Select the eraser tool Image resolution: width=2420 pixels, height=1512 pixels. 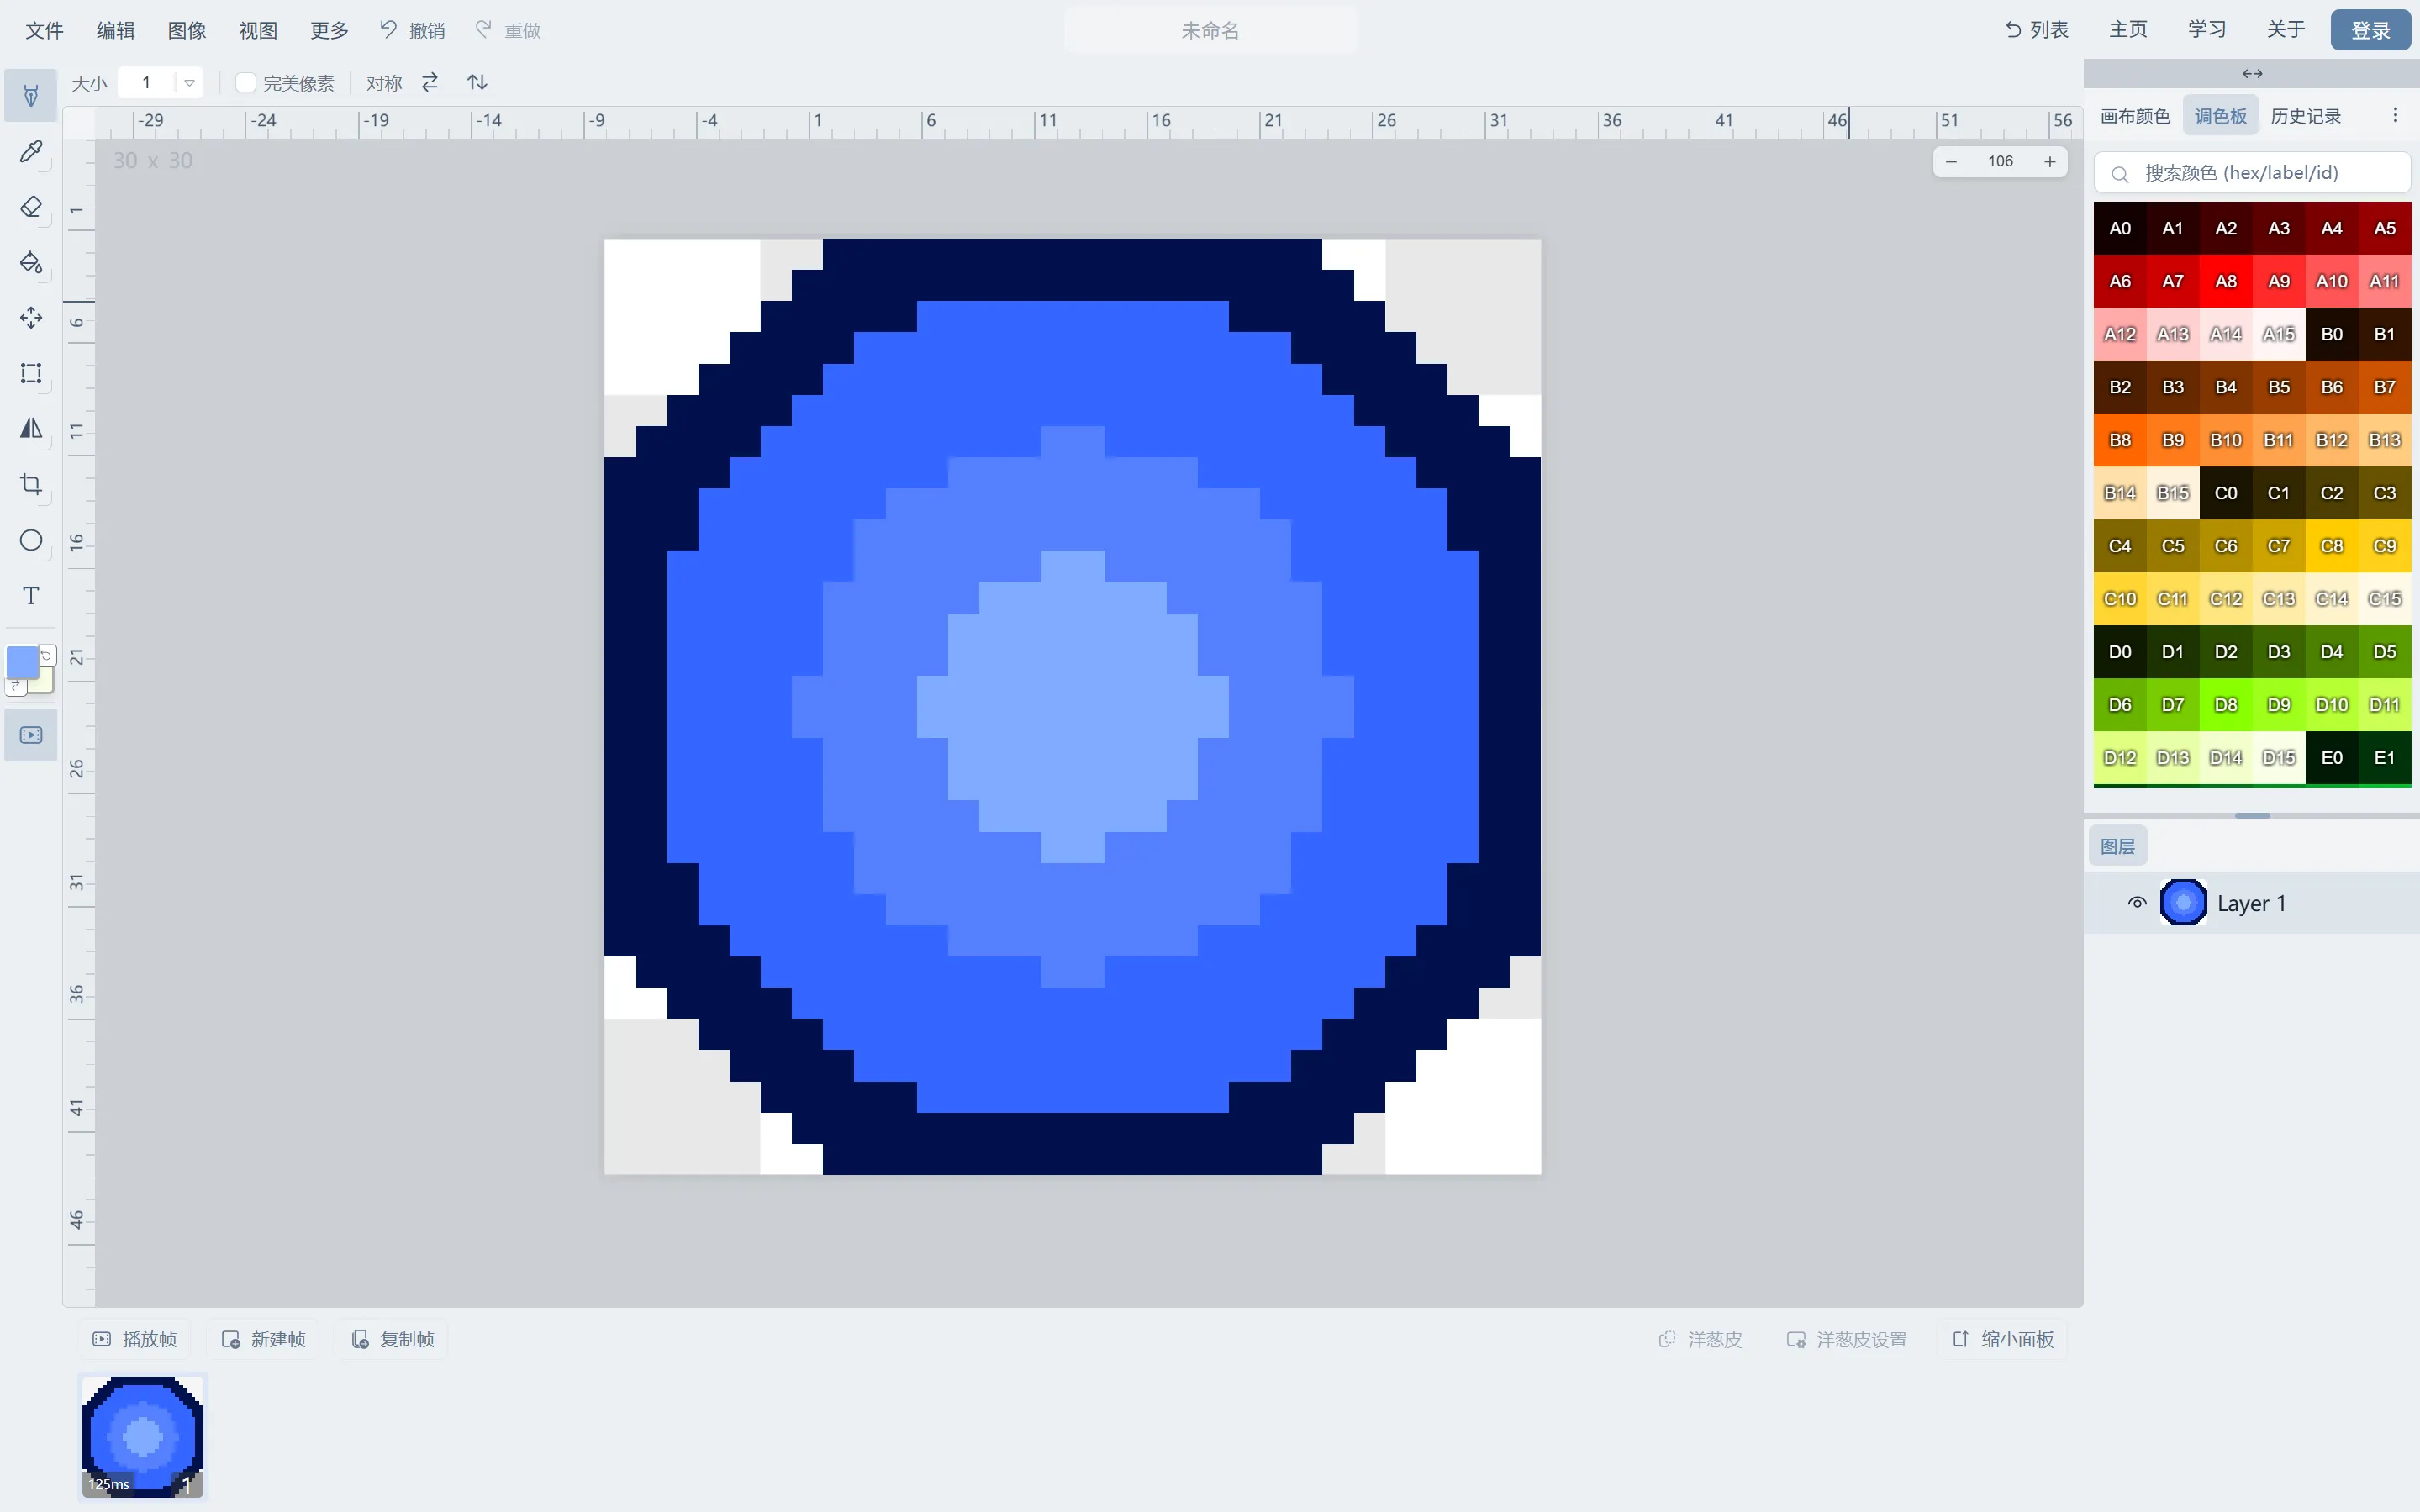coord(31,207)
